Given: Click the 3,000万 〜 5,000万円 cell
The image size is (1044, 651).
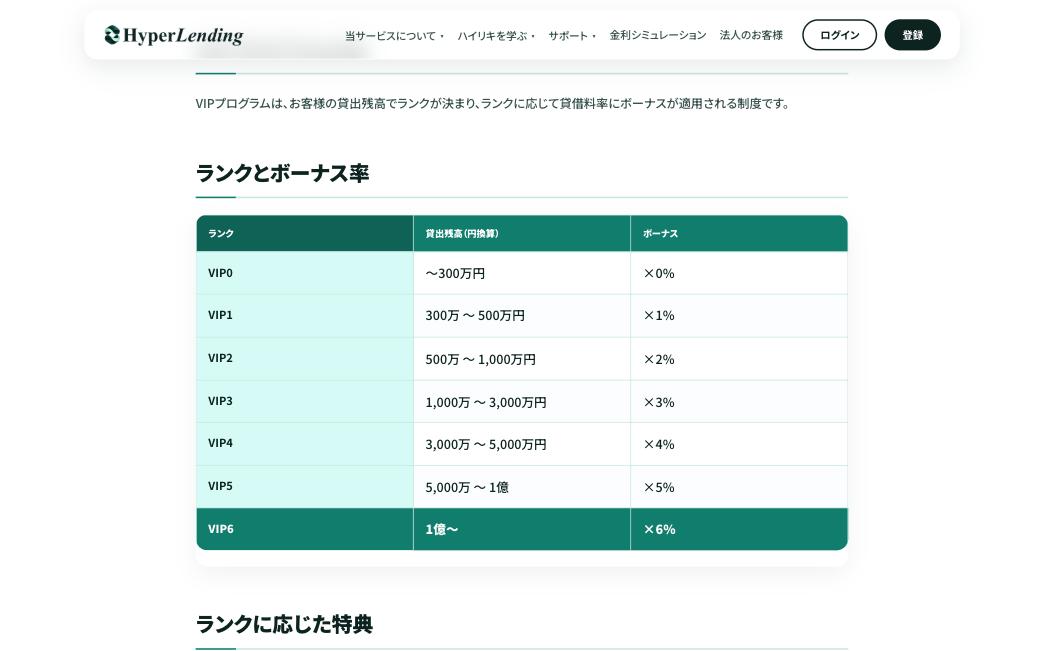Looking at the screenshot, I should 522,444.
